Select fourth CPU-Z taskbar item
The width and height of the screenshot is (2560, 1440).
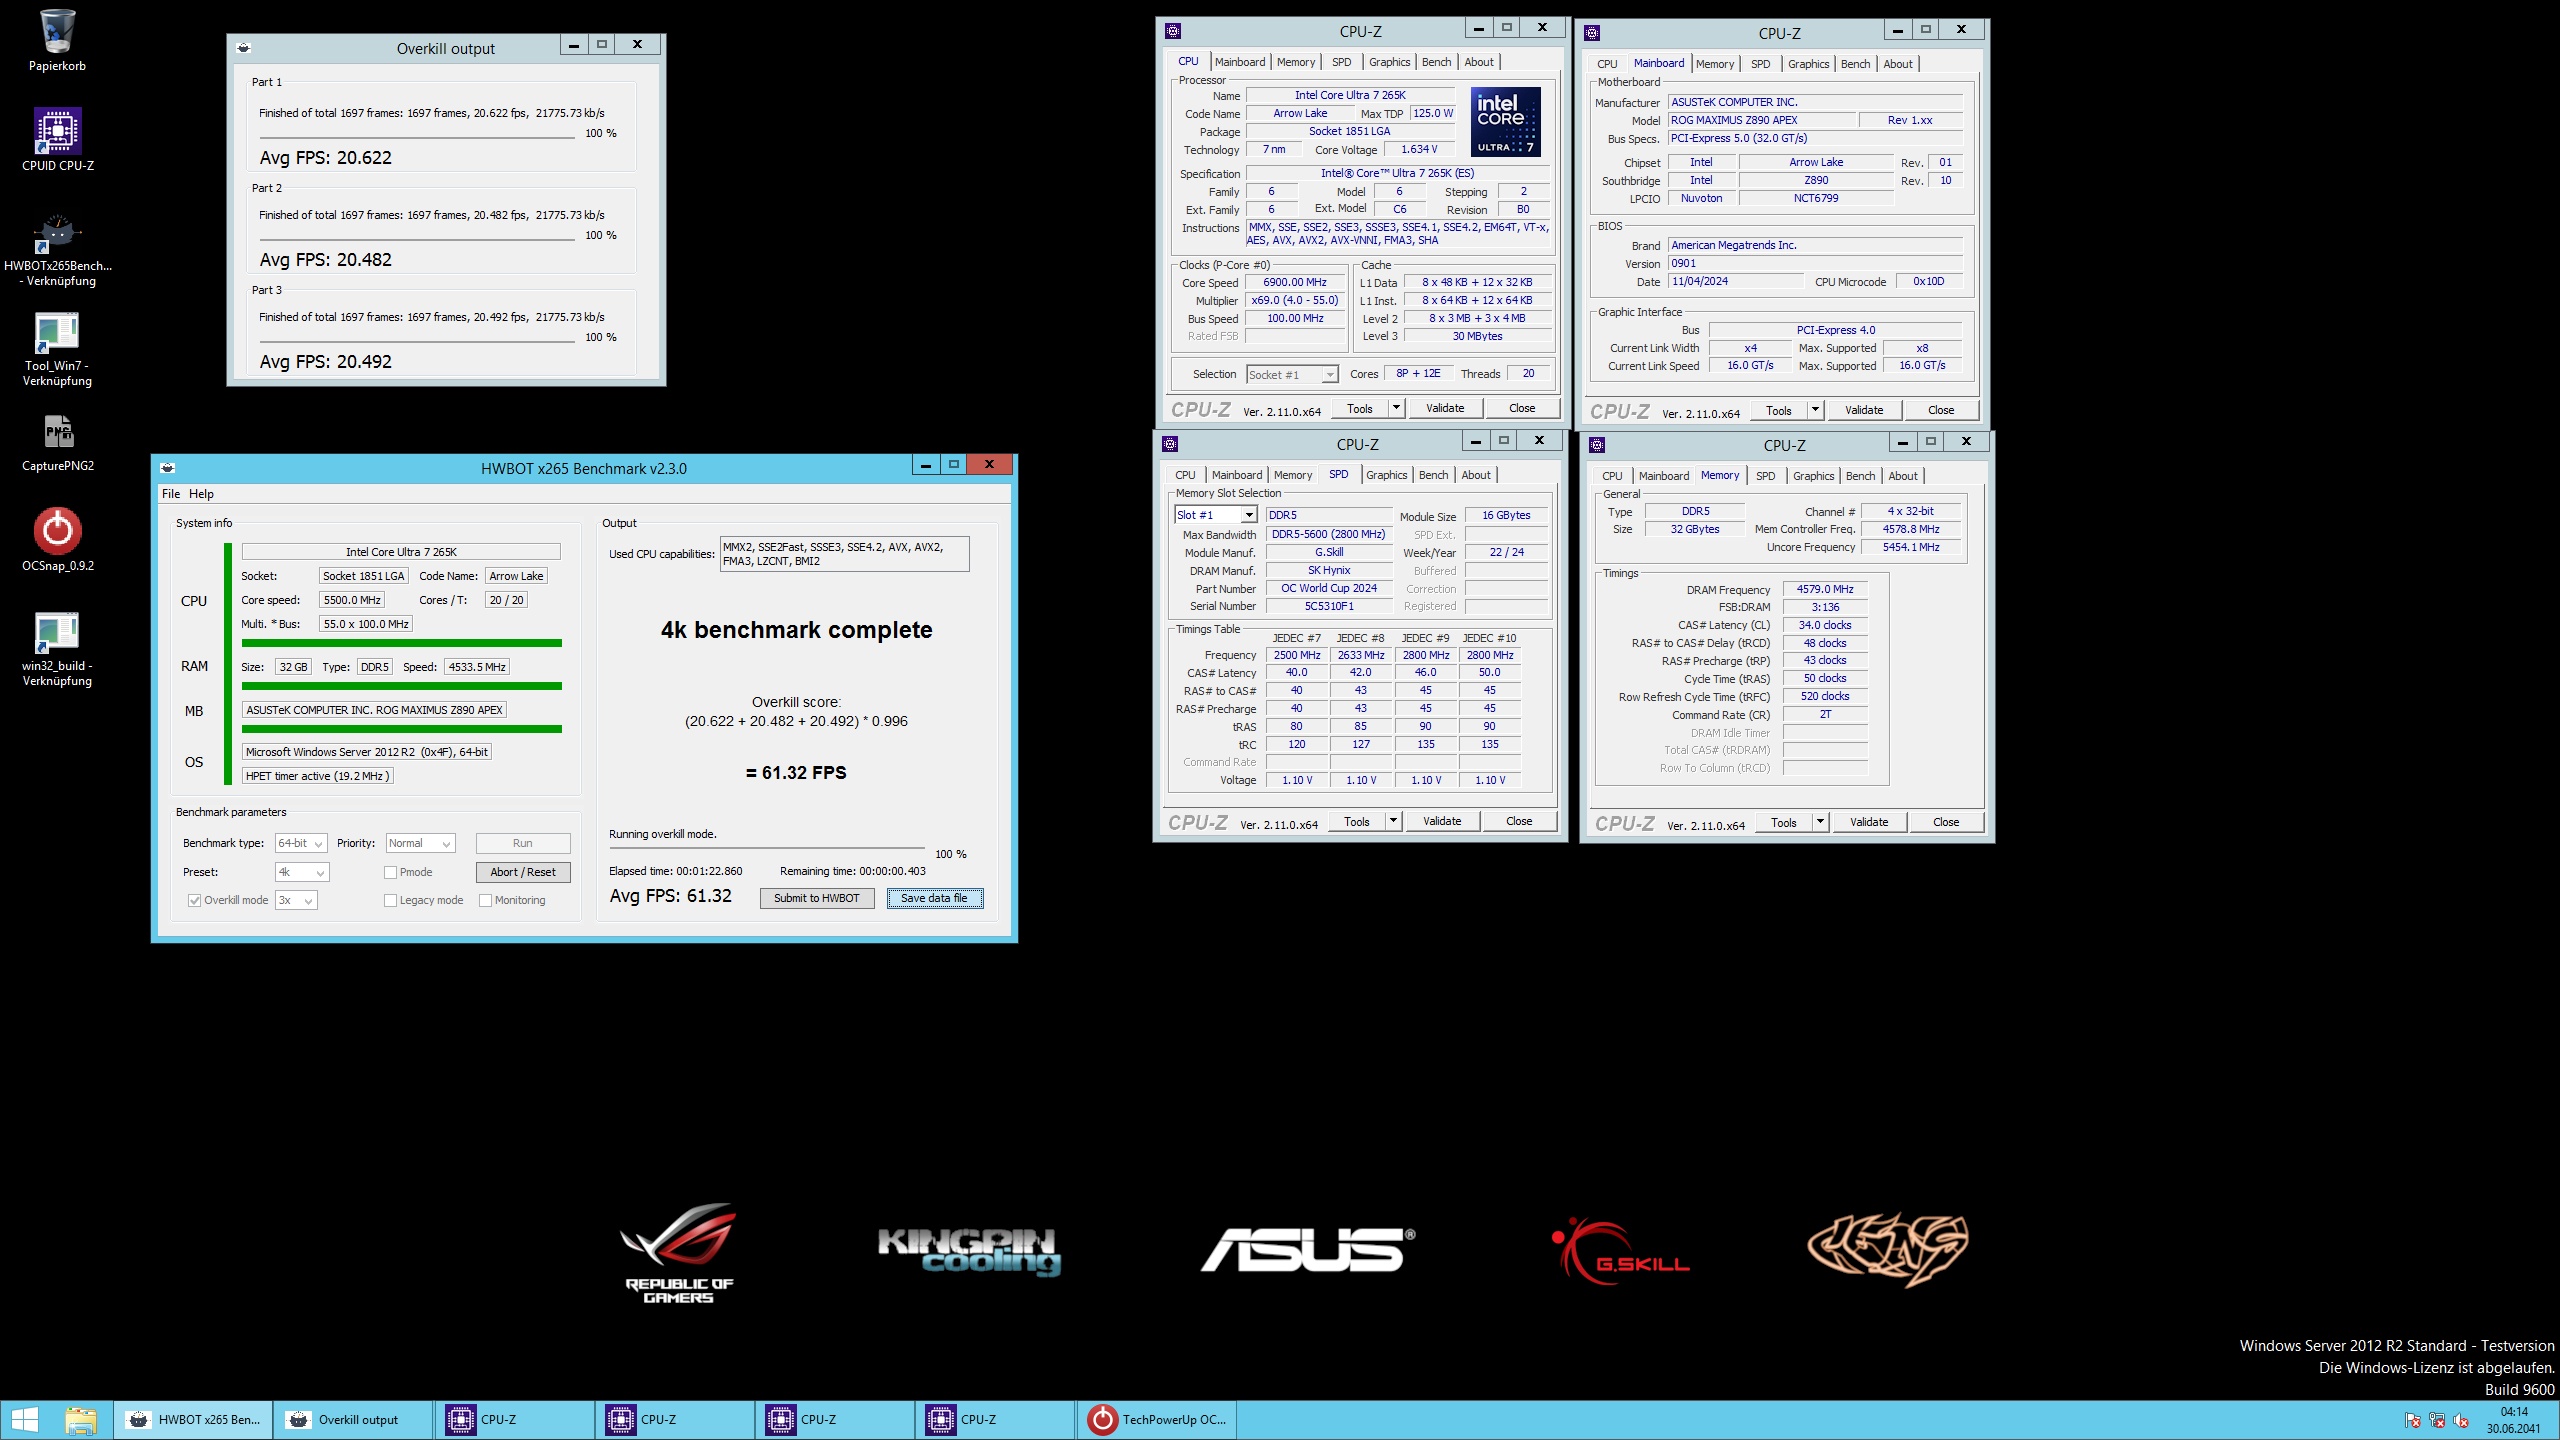point(994,1419)
